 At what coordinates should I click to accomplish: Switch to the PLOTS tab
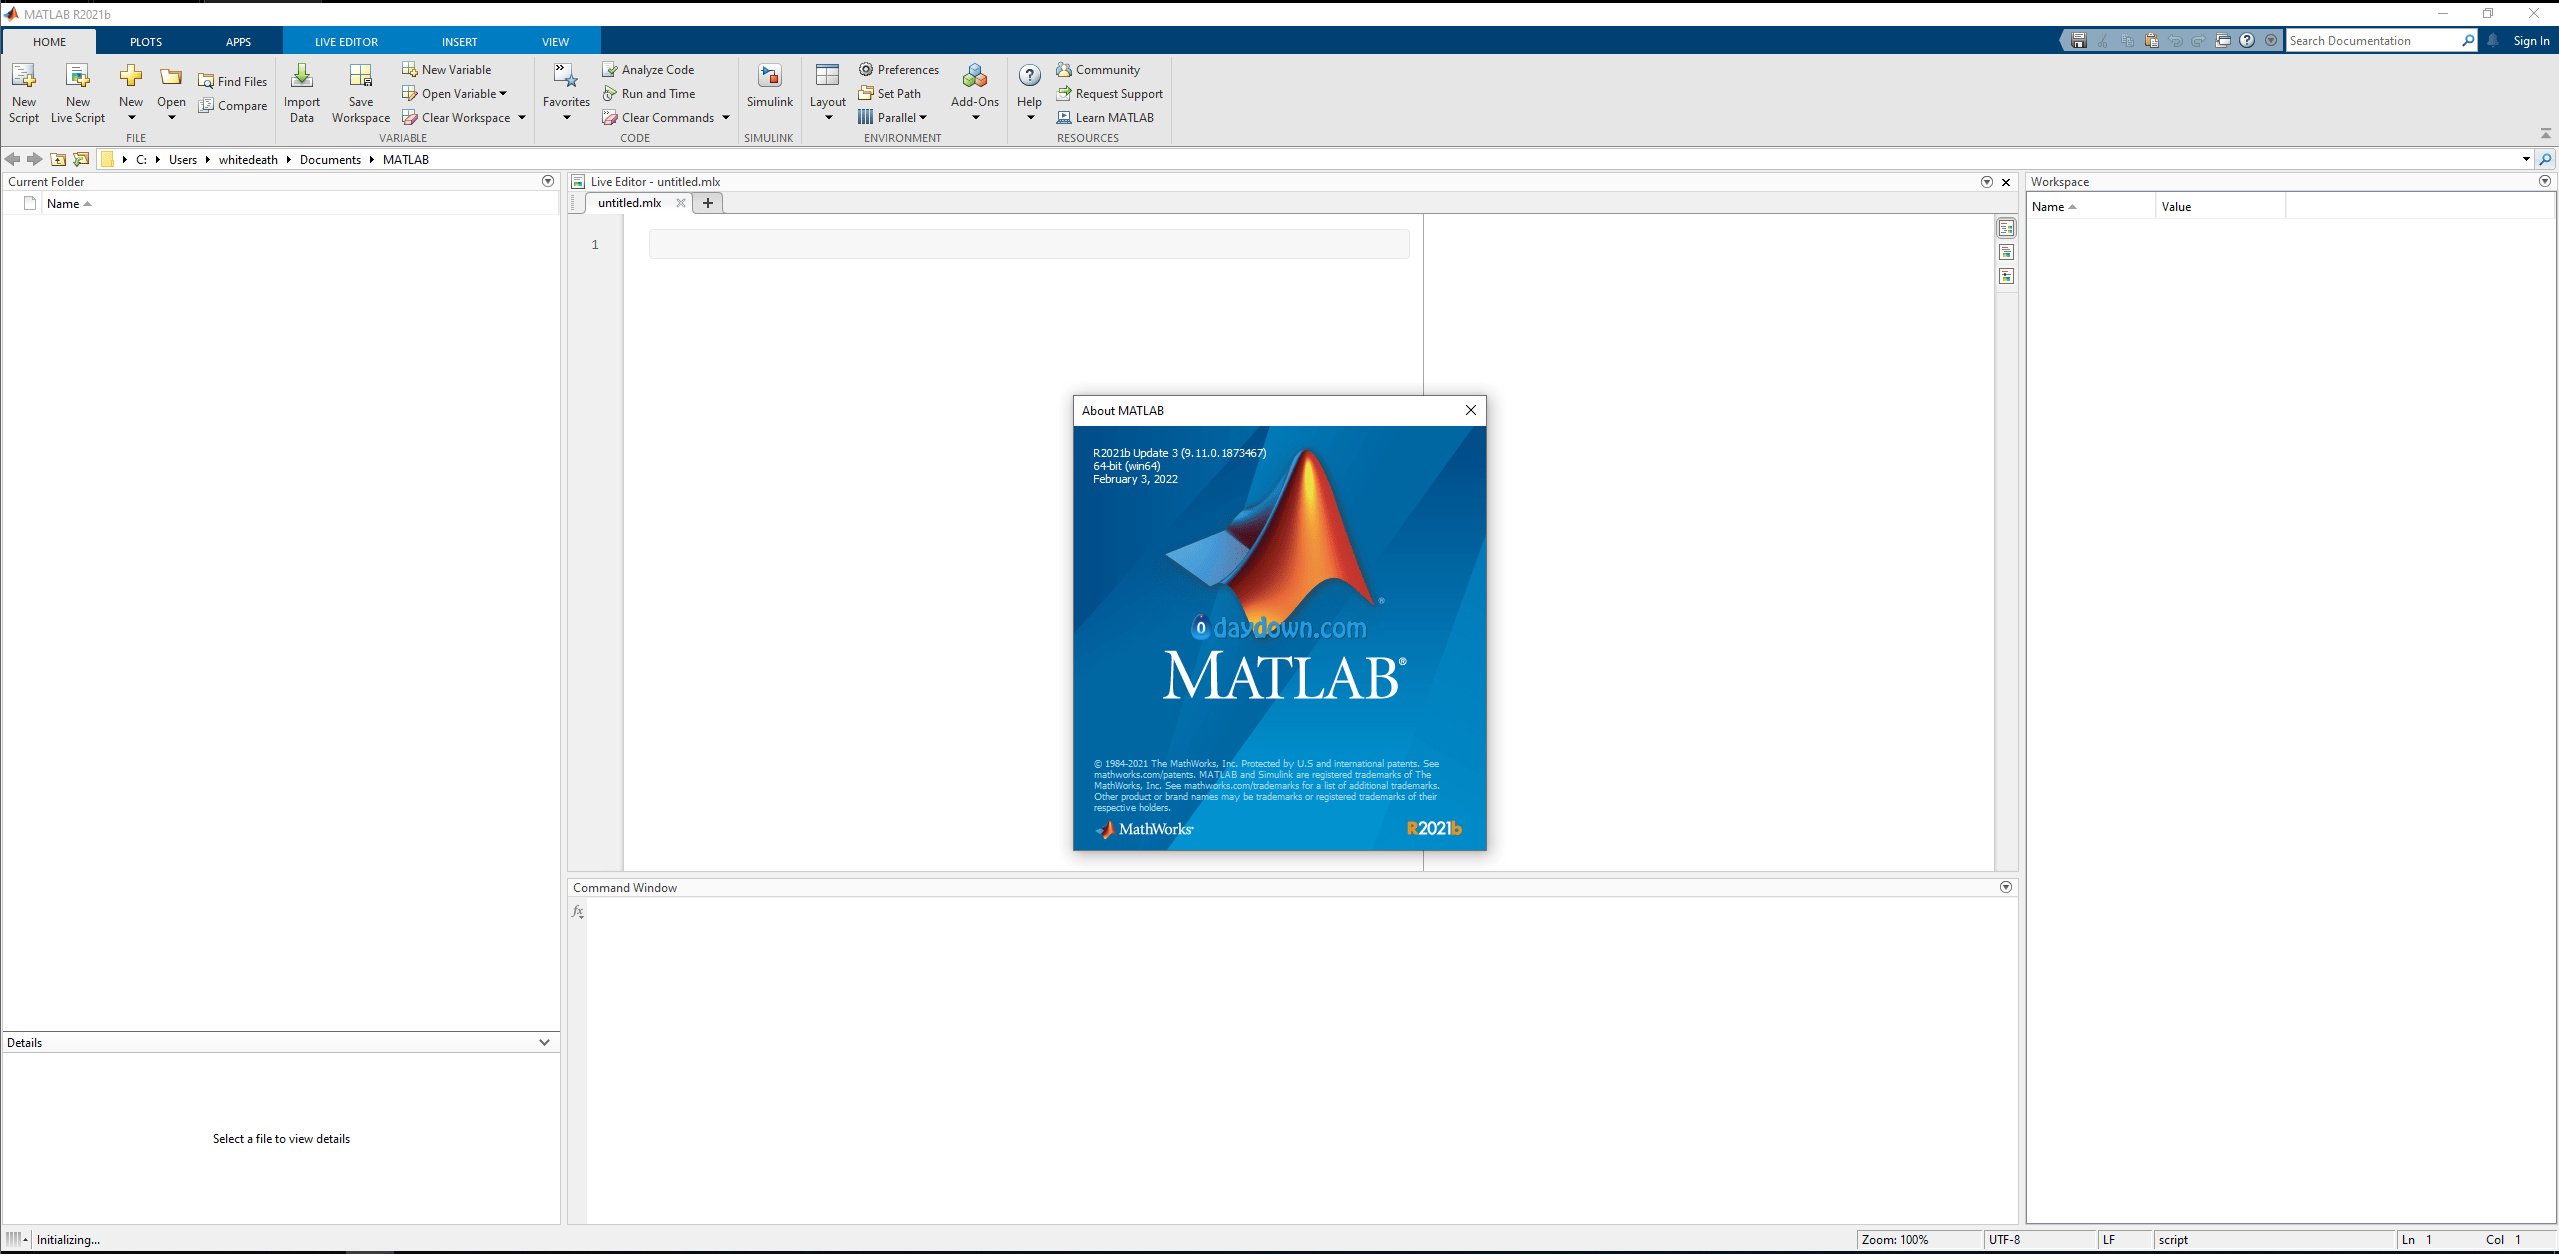(146, 42)
